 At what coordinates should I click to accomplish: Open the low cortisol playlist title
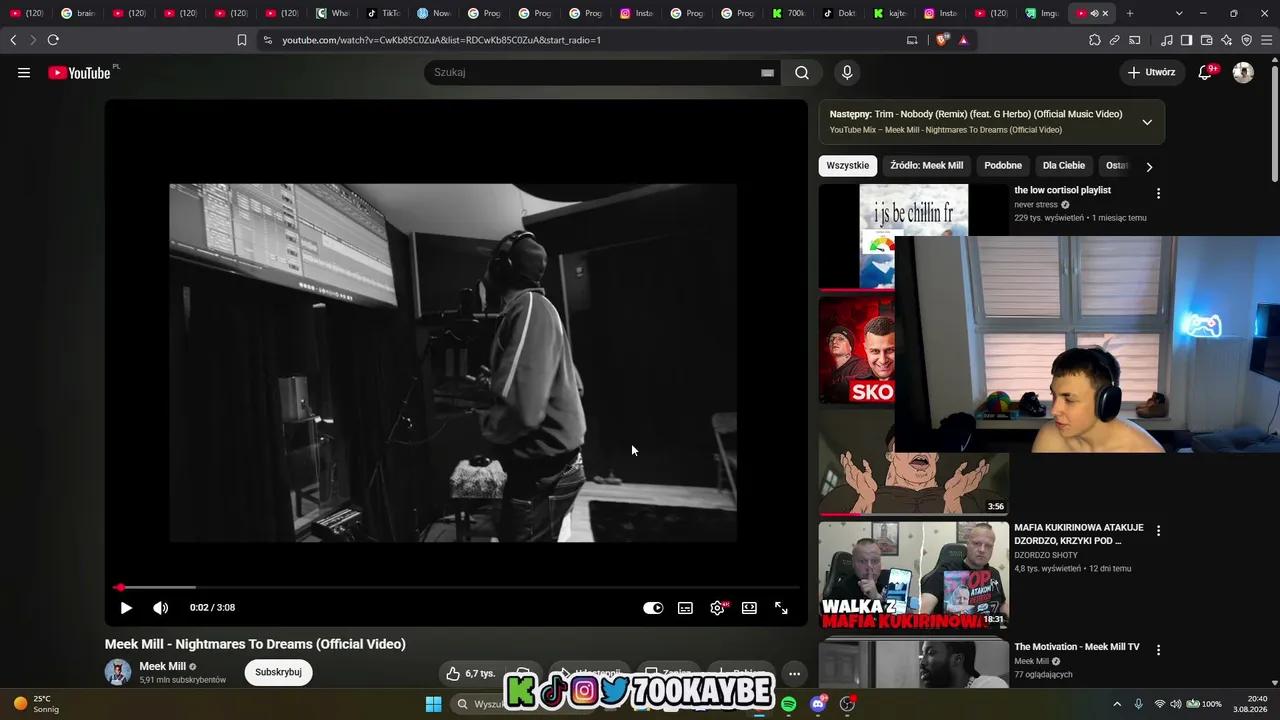click(x=1062, y=190)
